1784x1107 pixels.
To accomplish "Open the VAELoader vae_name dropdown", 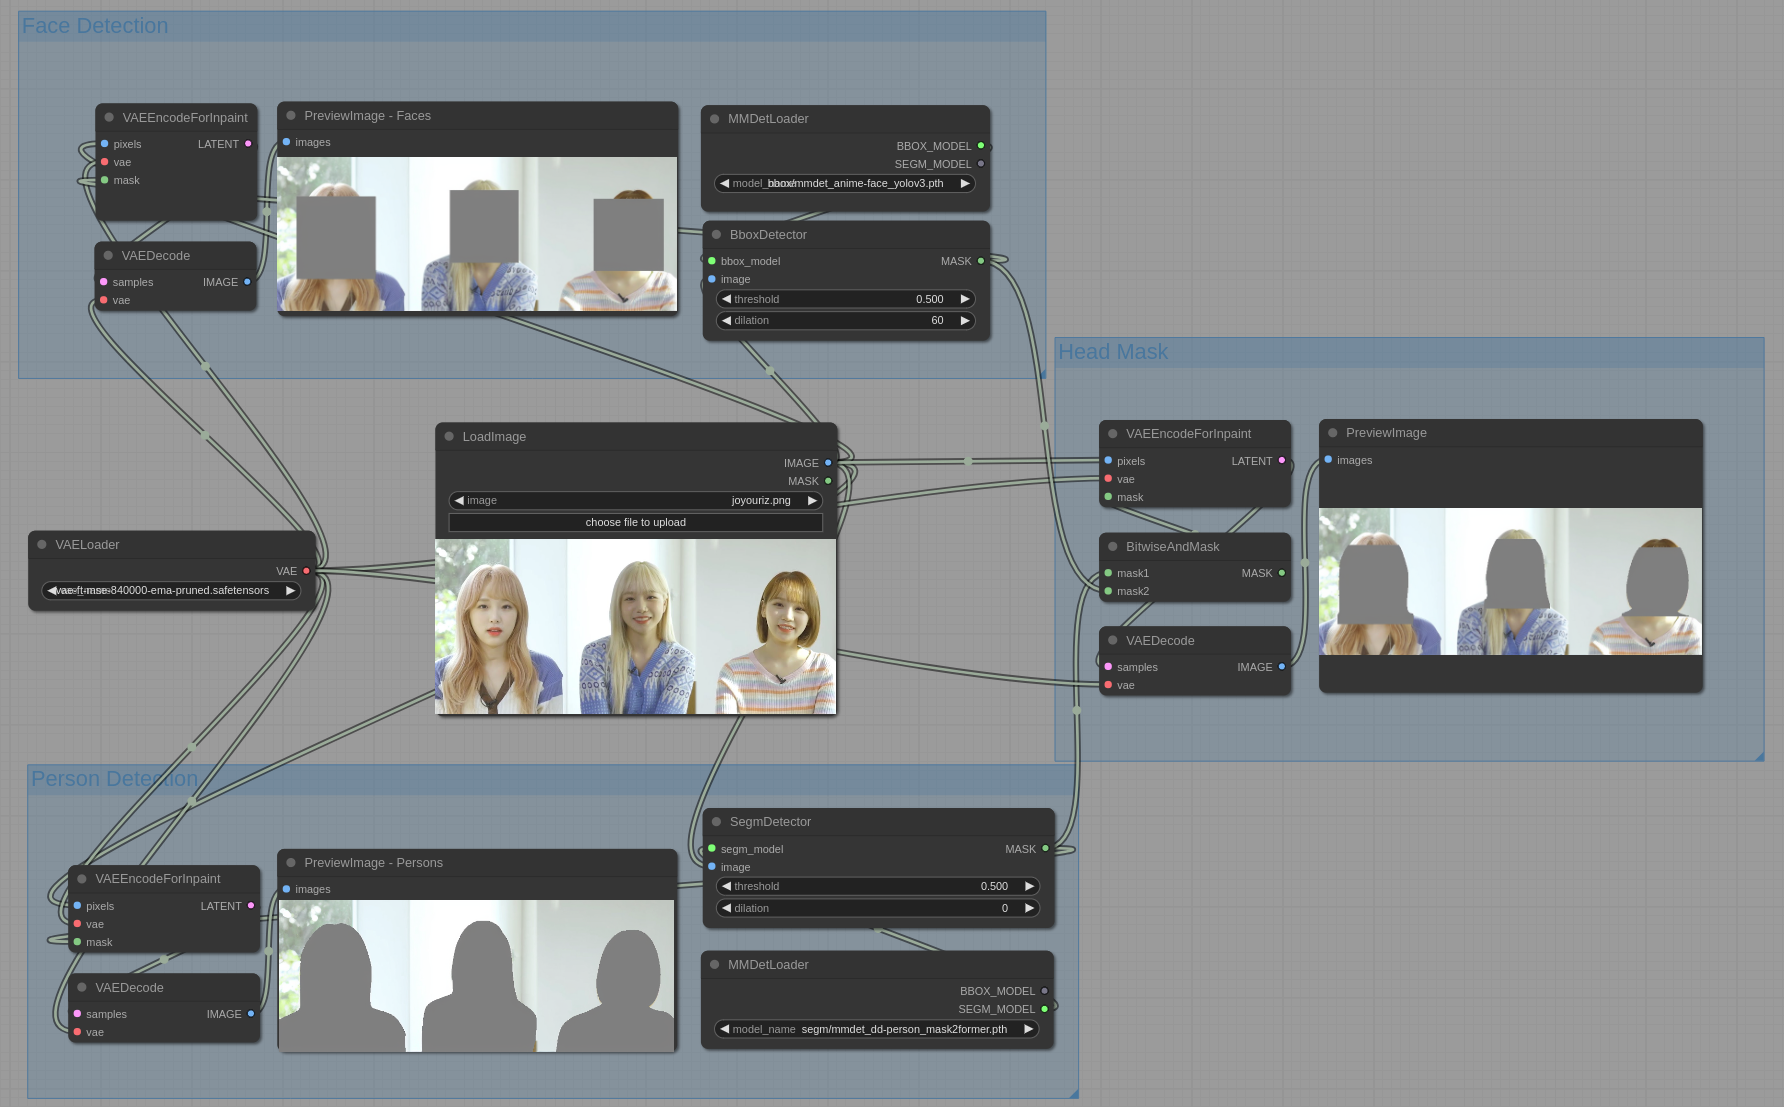I will (x=171, y=591).
